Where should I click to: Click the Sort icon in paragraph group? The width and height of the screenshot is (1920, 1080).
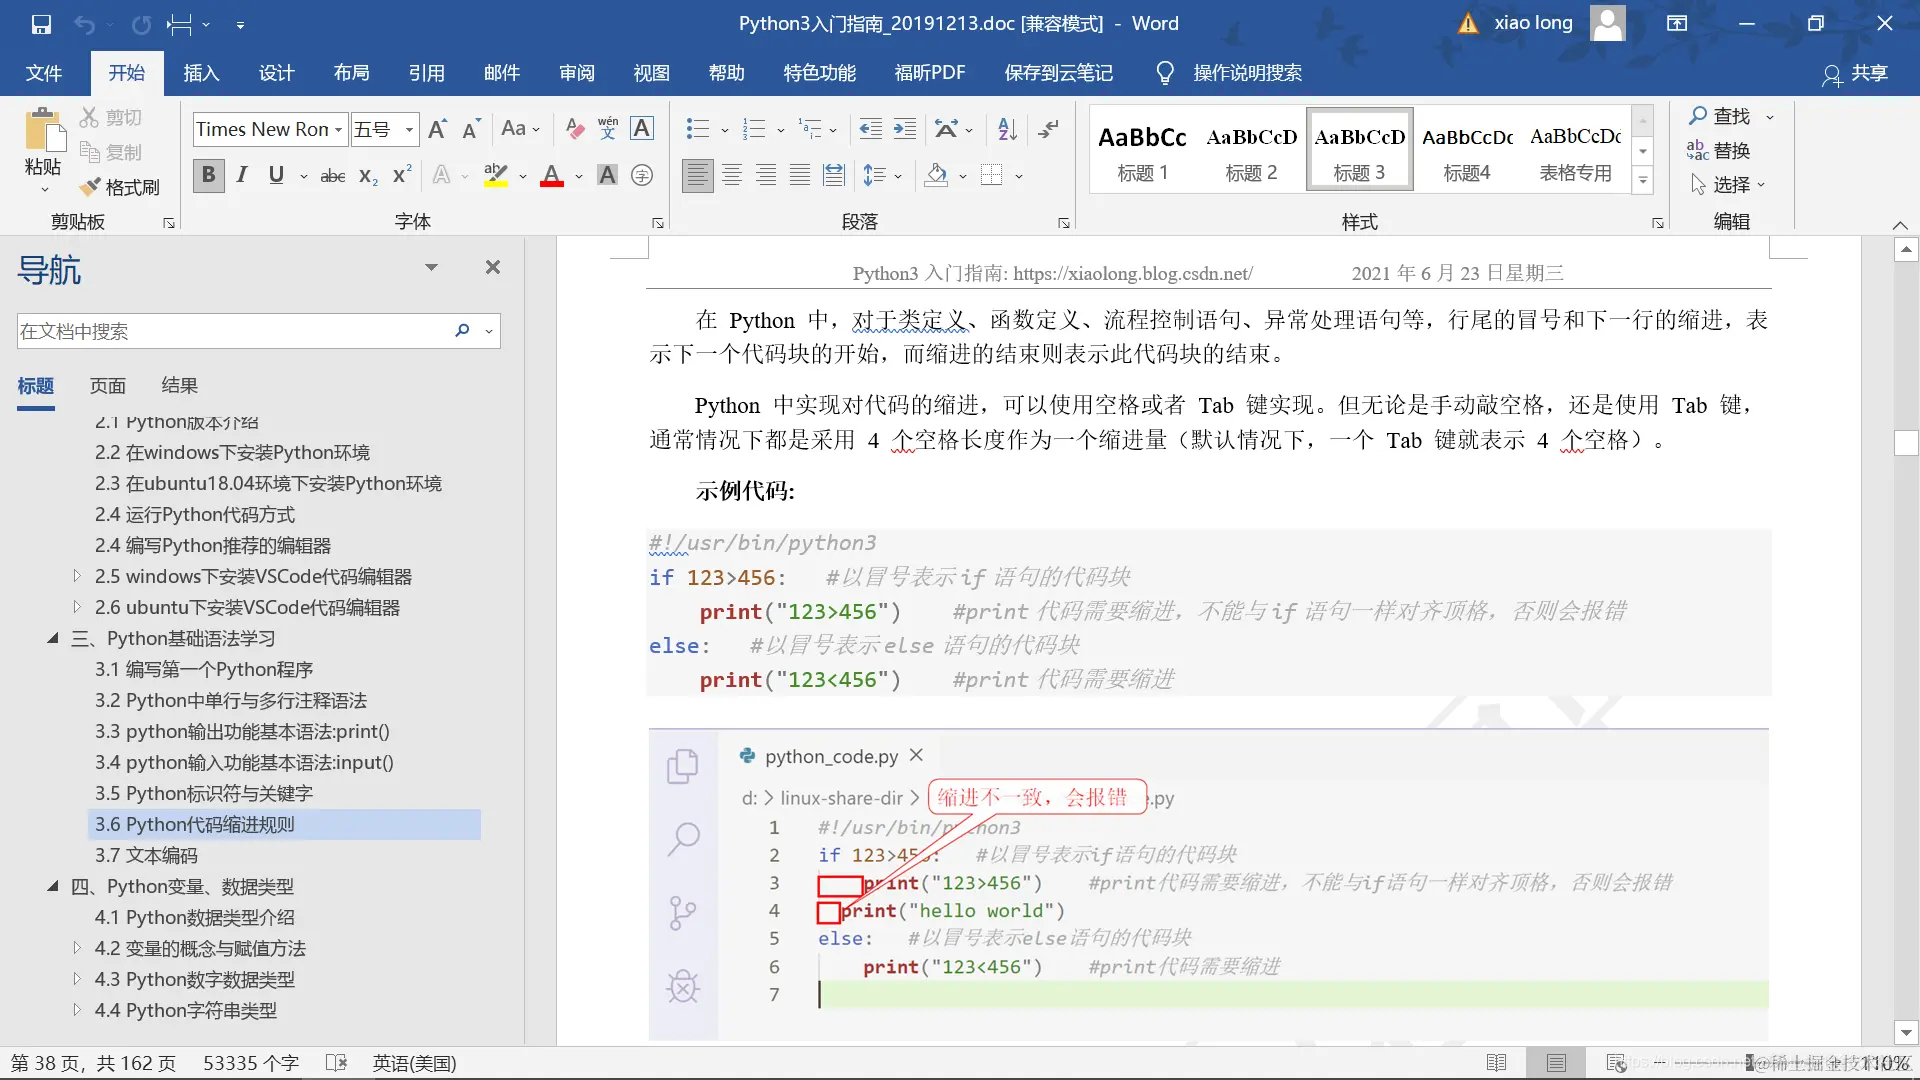point(1007,129)
